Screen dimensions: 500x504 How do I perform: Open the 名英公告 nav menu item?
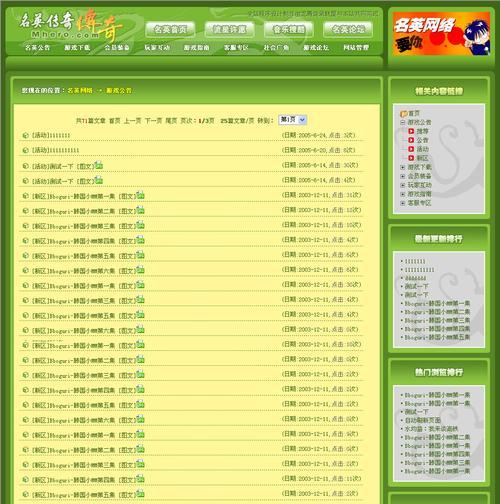38,48
